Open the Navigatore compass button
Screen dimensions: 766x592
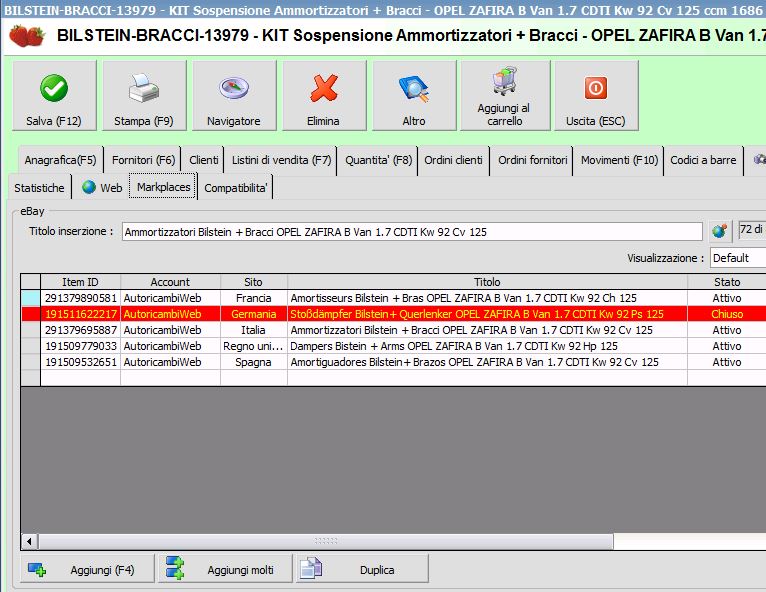(x=234, y=96)
